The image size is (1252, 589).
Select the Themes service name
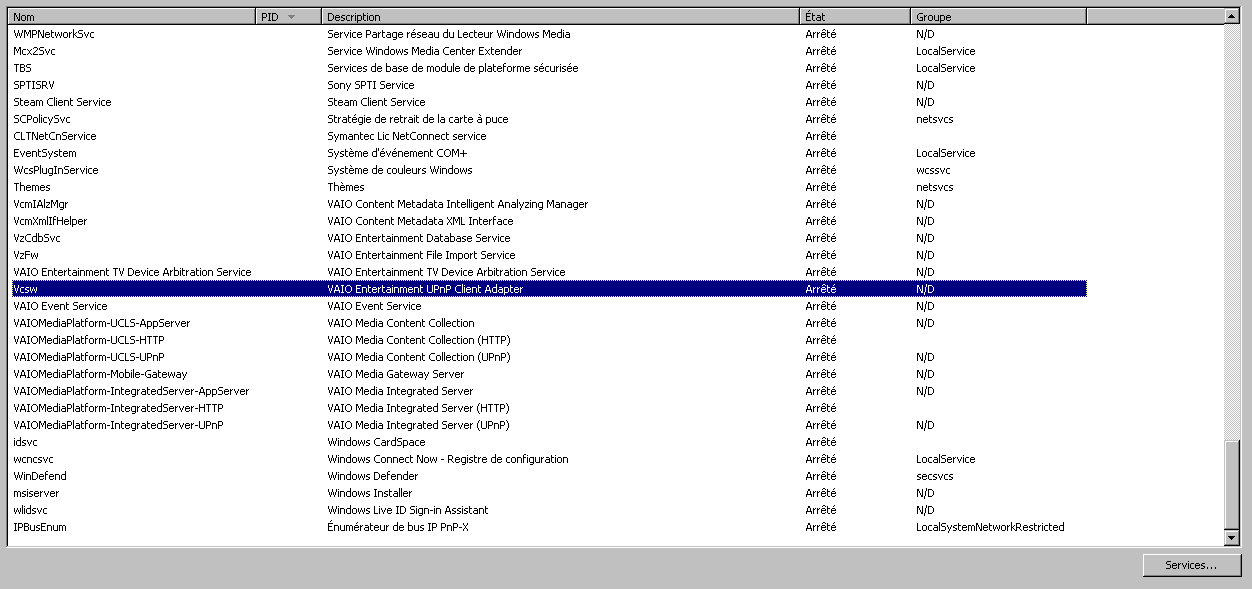pyautogui.click(x=31, y=187)
